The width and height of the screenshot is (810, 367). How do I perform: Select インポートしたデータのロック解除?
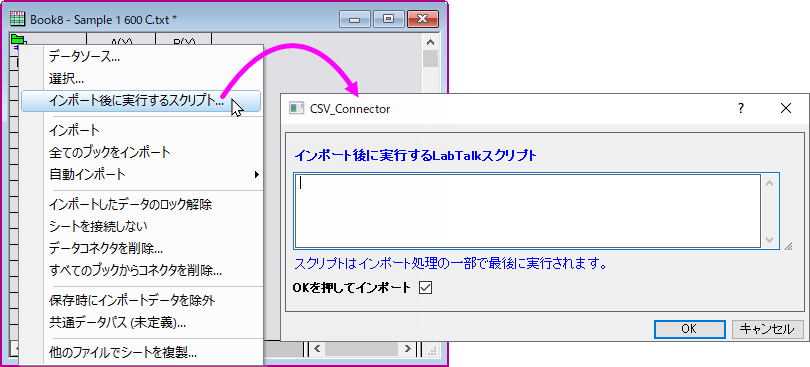pos(141,204)
